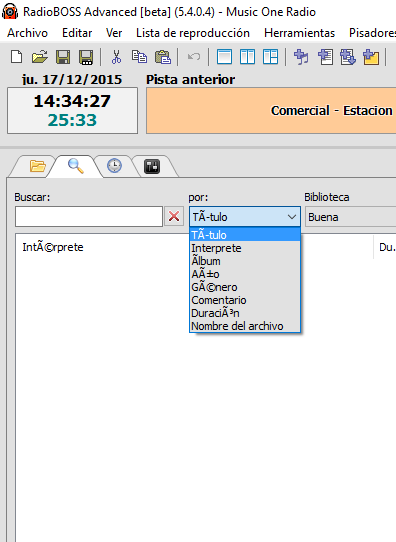Click the Buscar search text field
Viewport: 396px width, 542px height.
pyautogui.click(x=89, y=217)
